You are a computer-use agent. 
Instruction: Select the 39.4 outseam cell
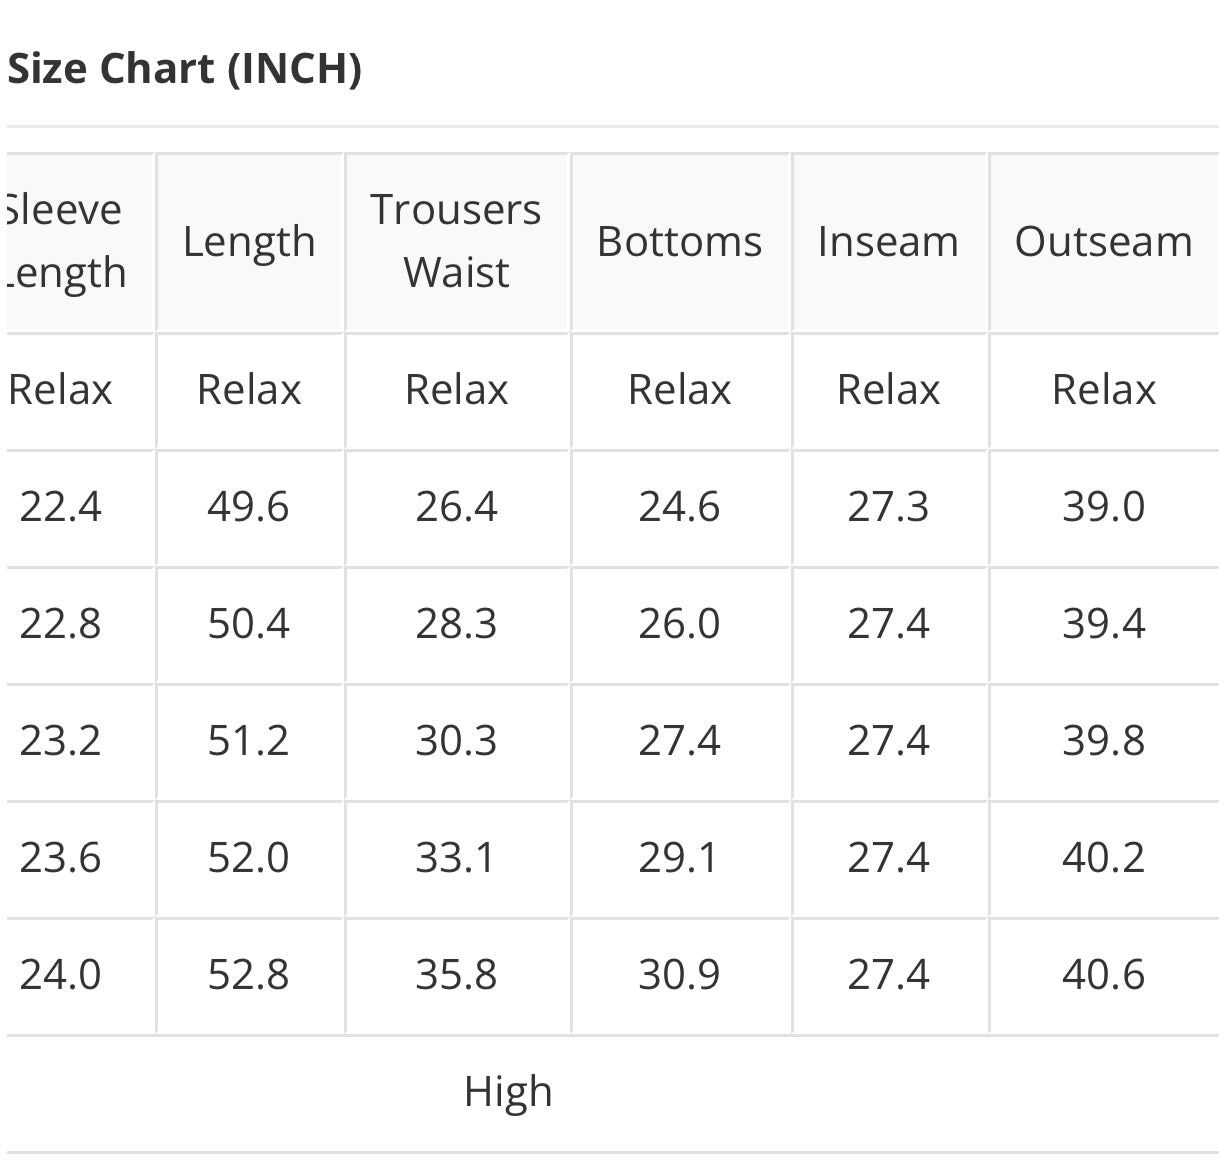[1104, 624]
